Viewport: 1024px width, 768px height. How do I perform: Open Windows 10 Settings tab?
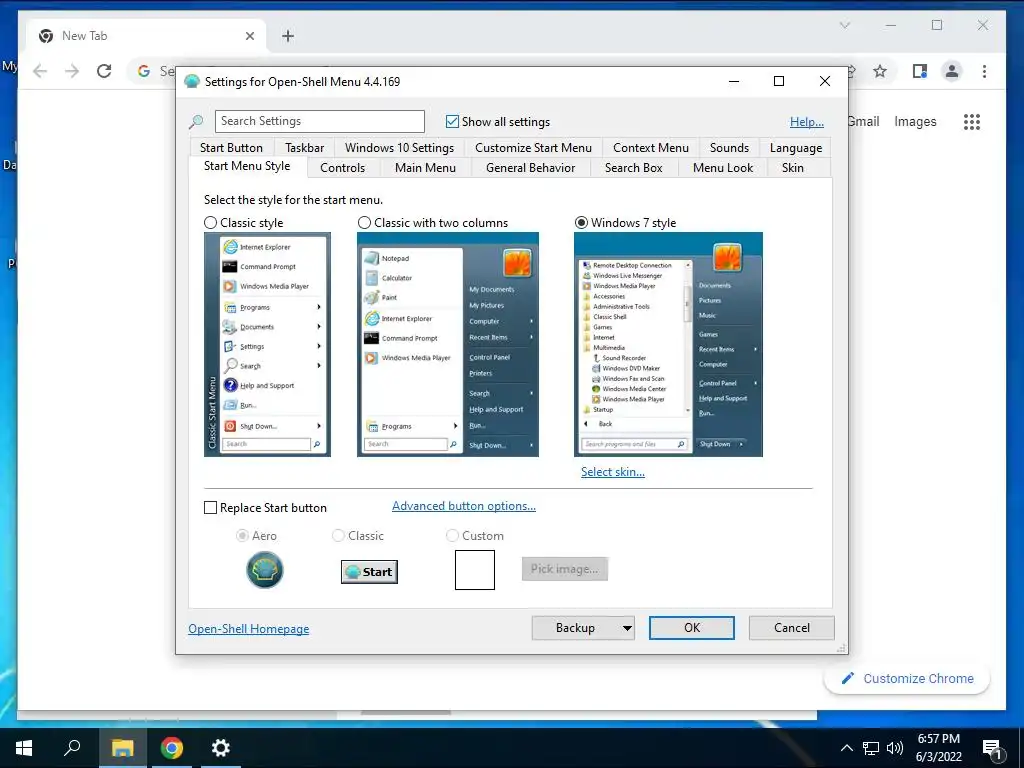[400, 148]
